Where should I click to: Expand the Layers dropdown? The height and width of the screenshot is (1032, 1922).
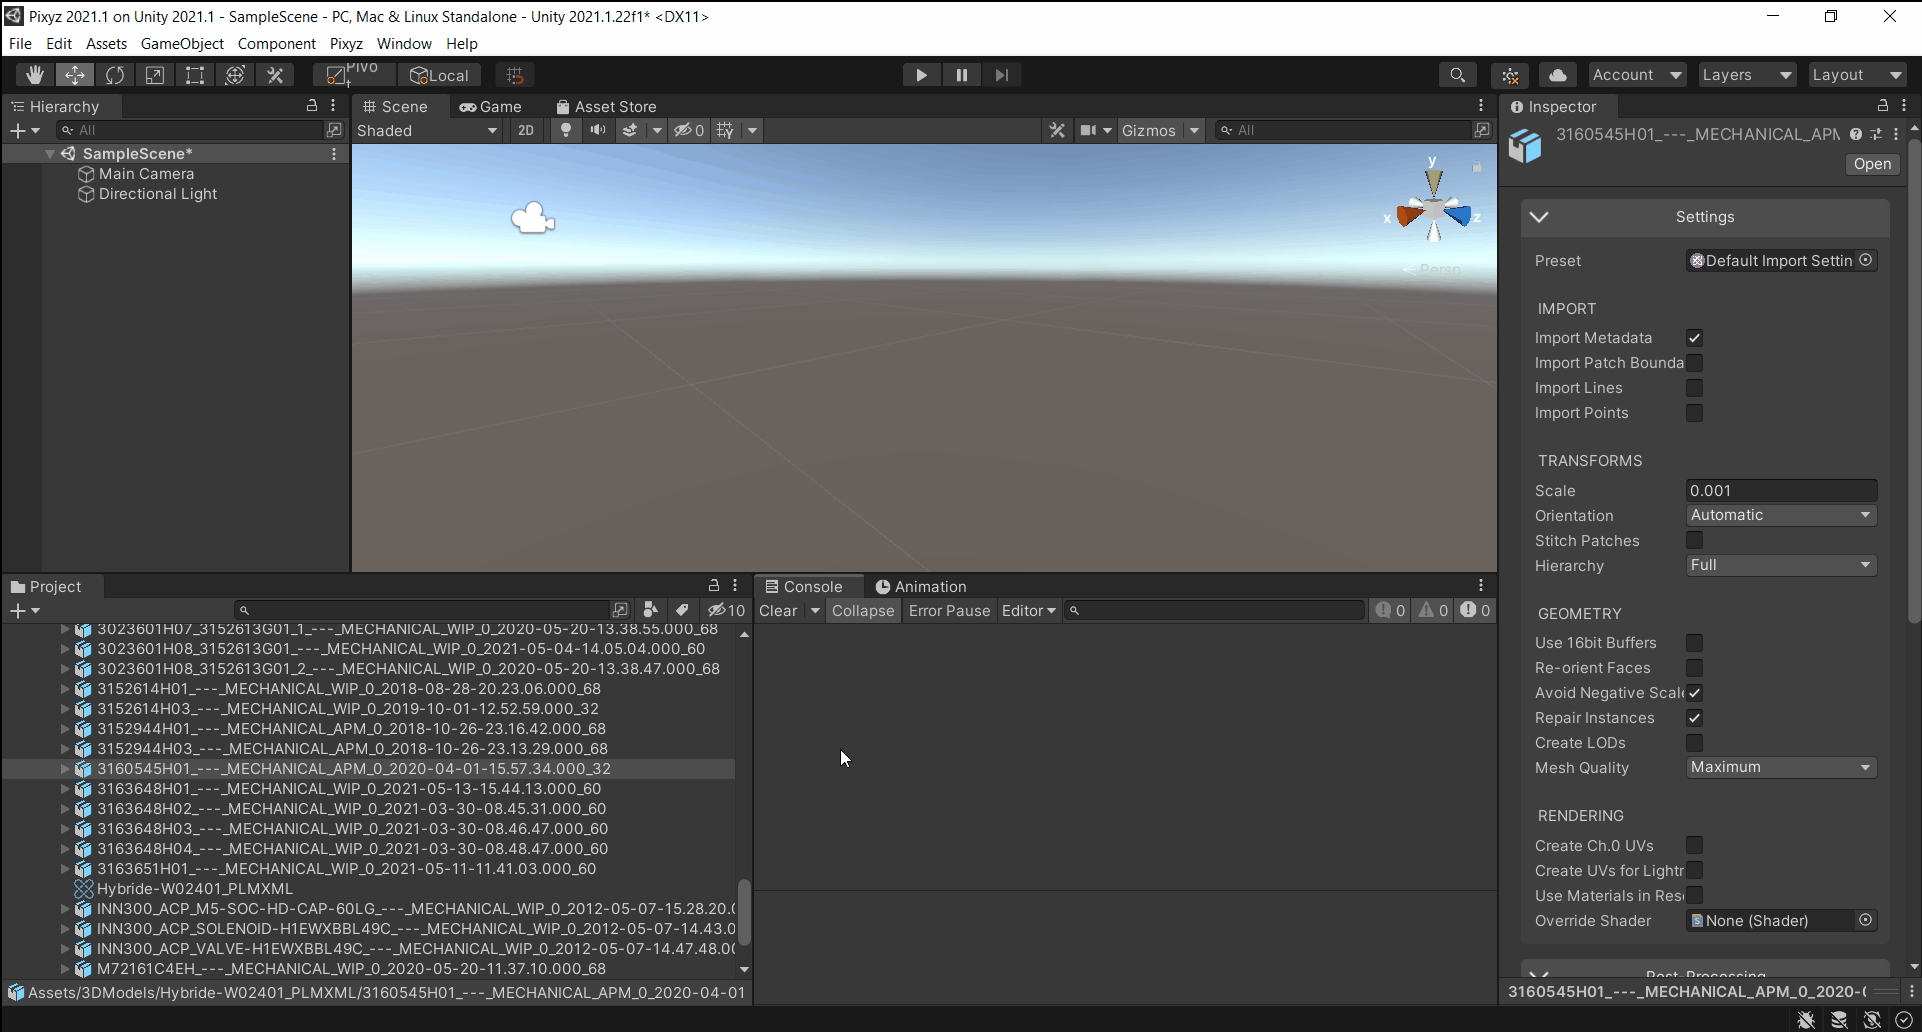coord(1746,75)
